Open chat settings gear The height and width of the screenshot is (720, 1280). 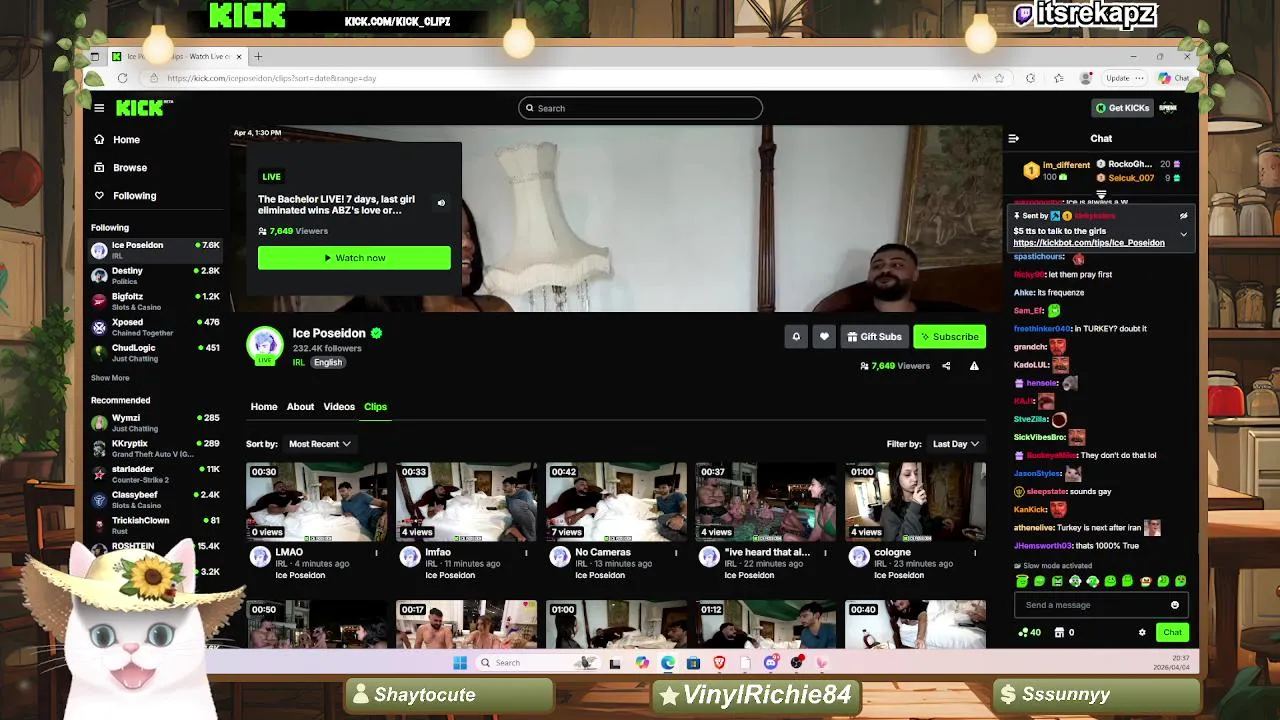(x=1142, y=633)
